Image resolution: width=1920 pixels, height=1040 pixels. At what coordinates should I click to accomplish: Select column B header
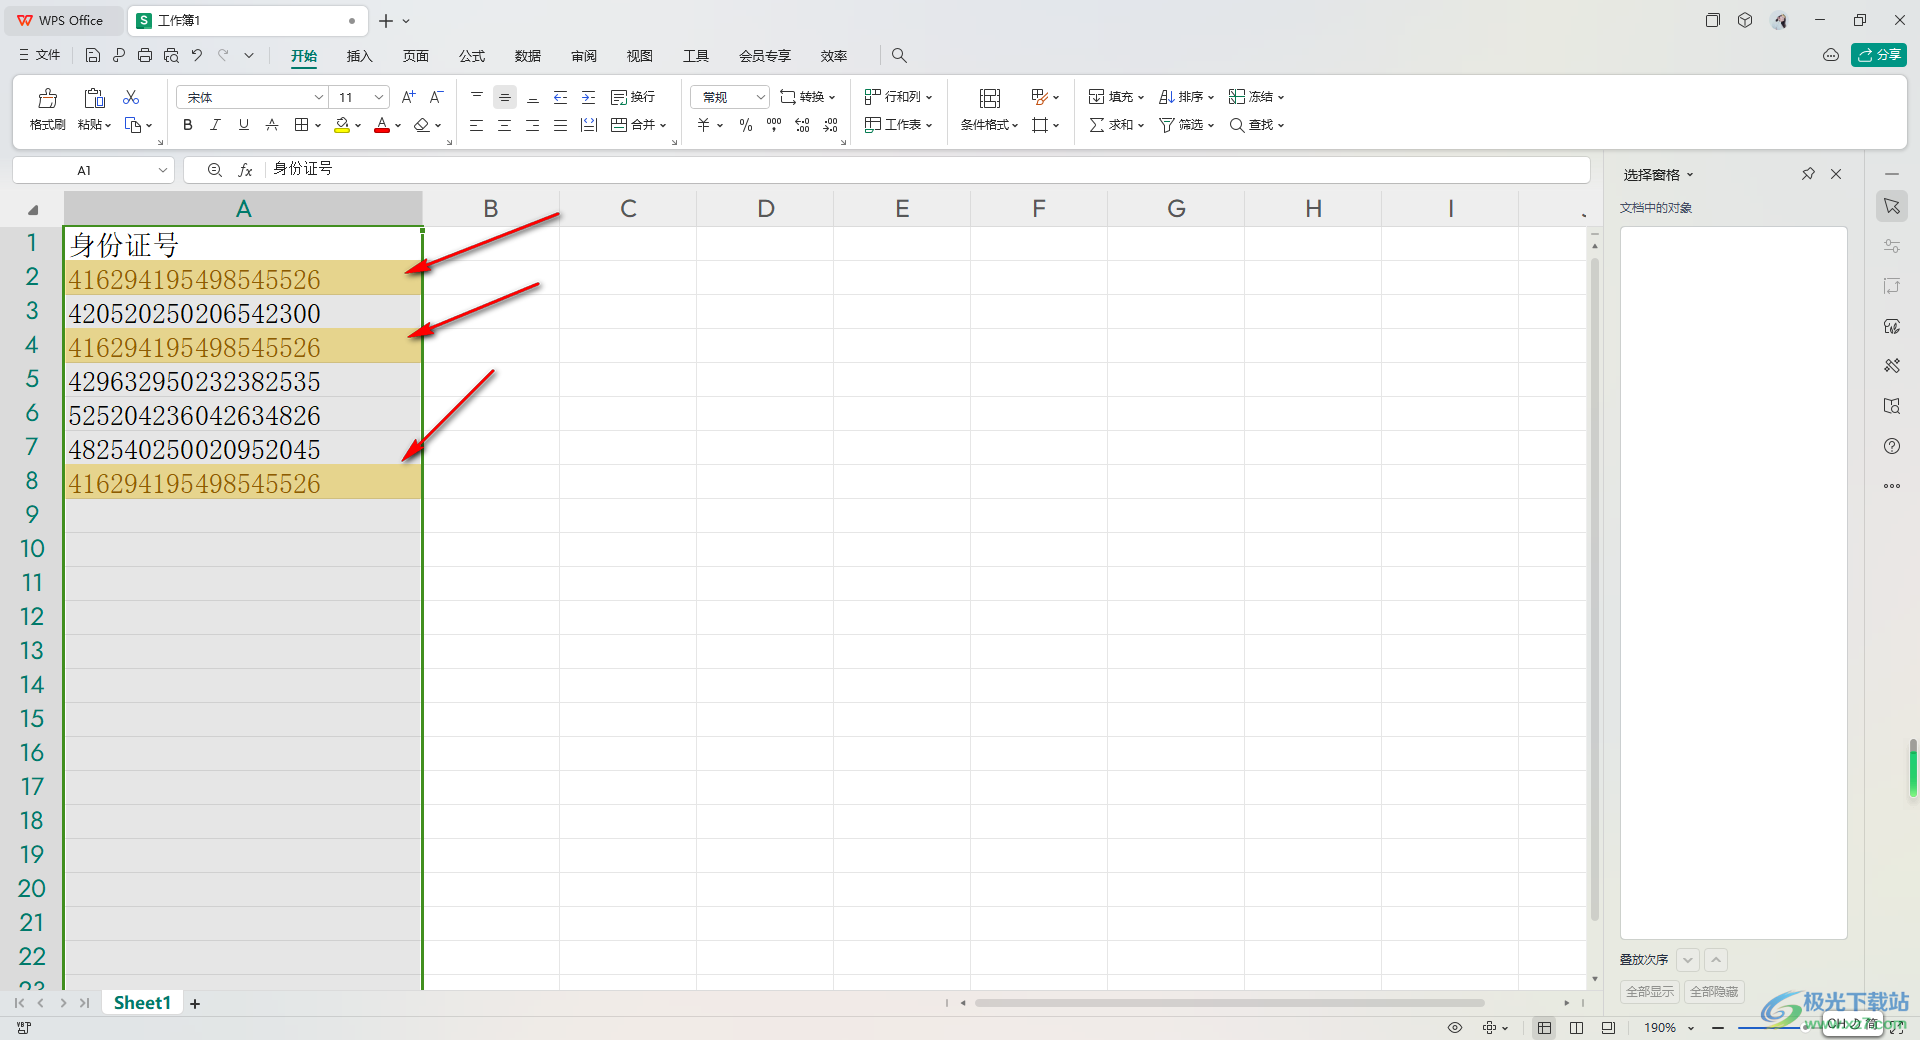pos(491,209)
